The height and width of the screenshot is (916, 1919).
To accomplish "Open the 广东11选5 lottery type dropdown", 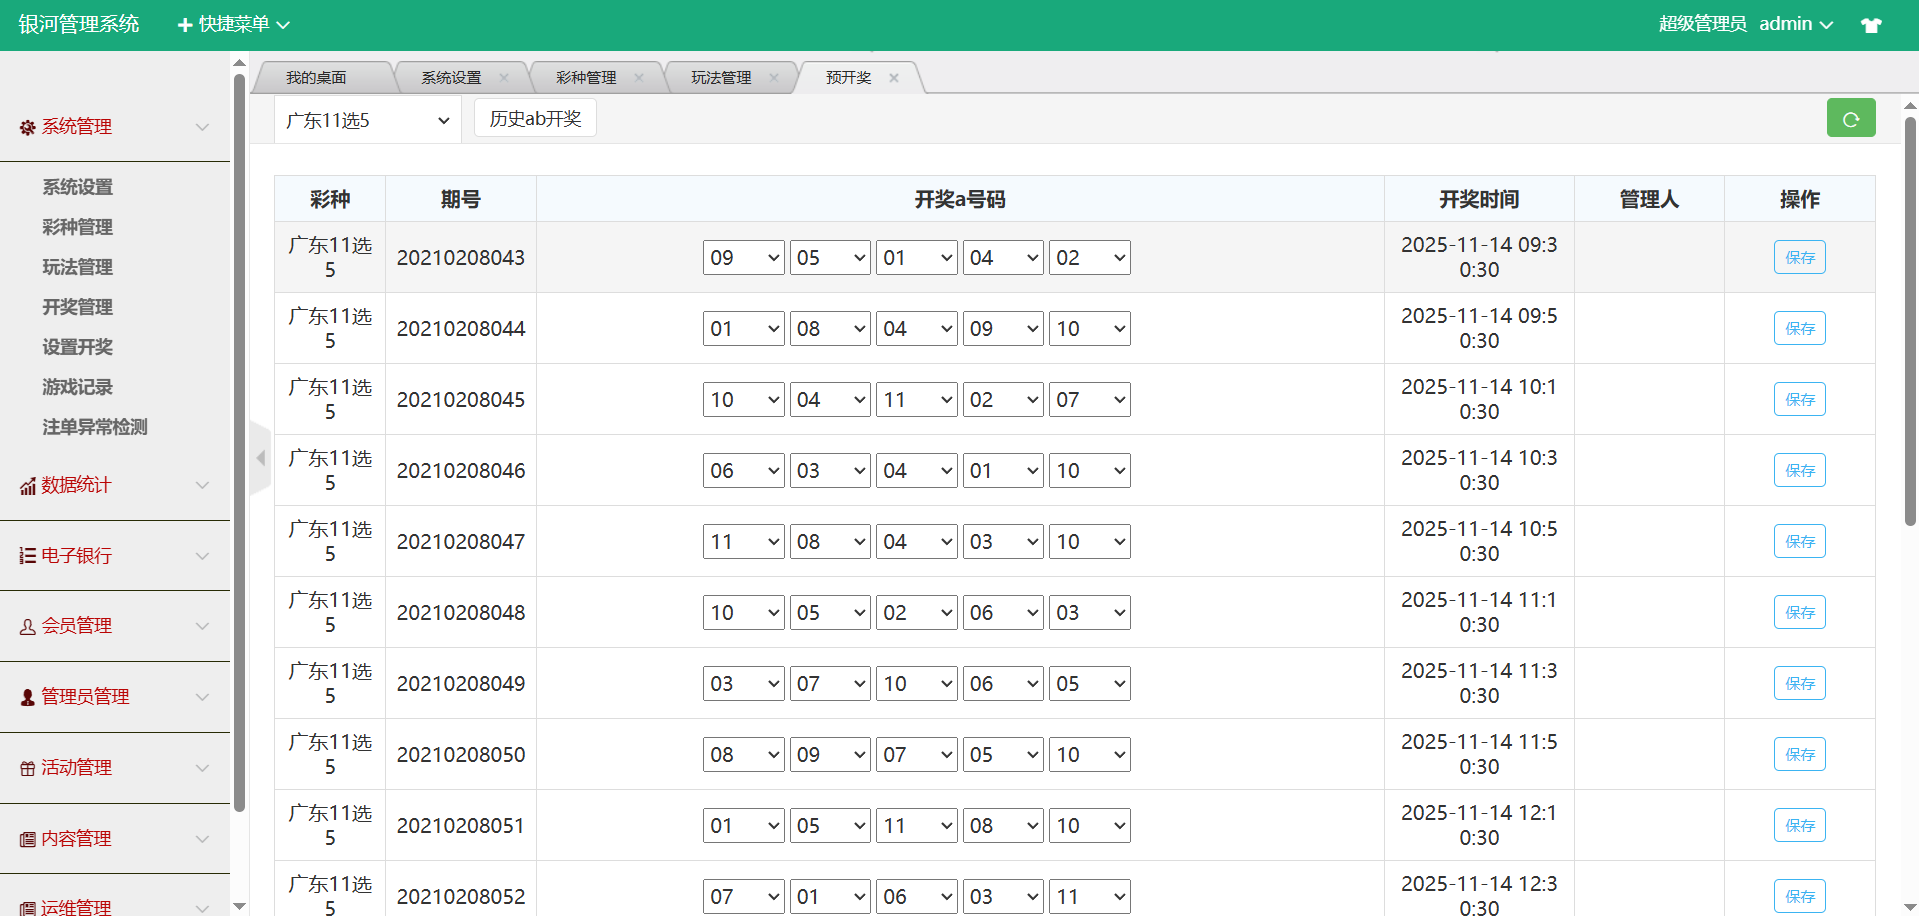I will coord(367,120).
